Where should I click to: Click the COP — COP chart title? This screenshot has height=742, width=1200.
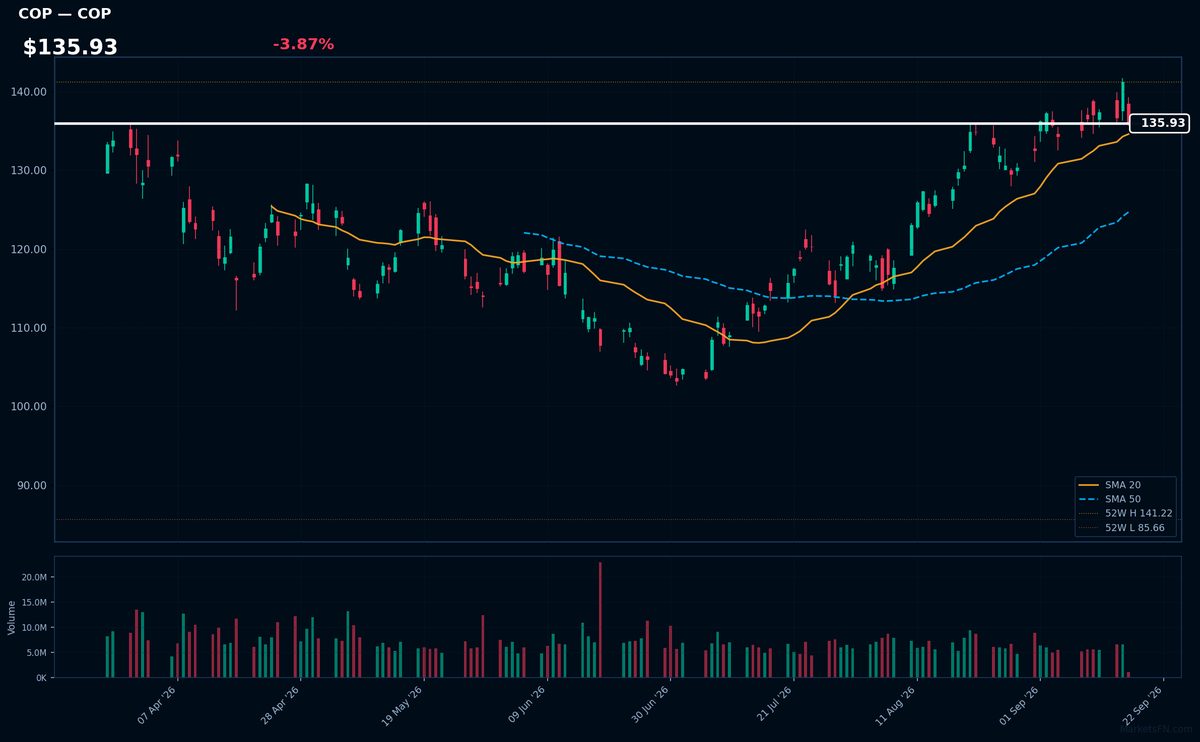click(x=65, y=14)
